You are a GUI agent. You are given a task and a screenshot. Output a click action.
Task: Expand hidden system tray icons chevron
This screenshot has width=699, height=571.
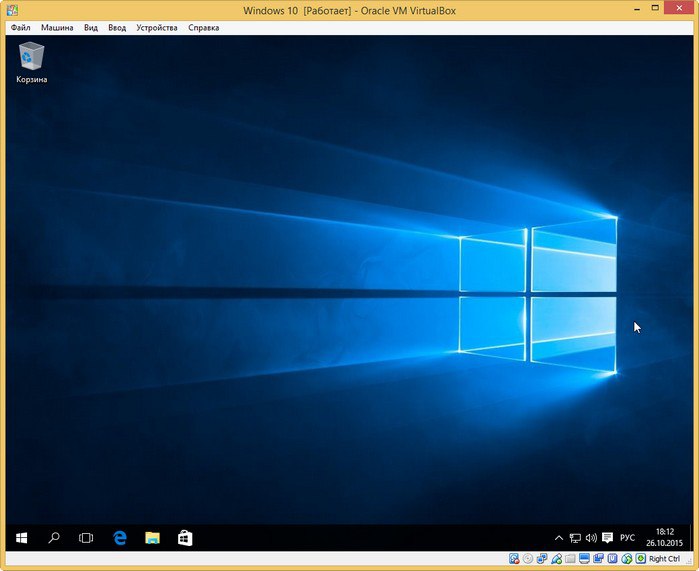pos(559,538)
